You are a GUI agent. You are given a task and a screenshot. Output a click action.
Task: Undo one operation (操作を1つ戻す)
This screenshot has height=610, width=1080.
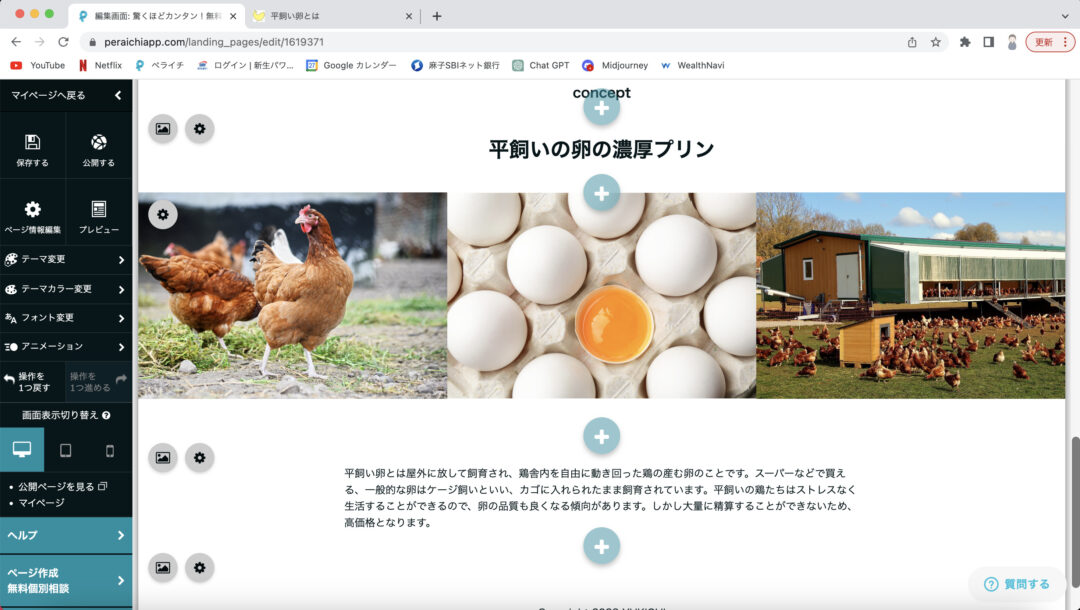click(x=32, y=381)
